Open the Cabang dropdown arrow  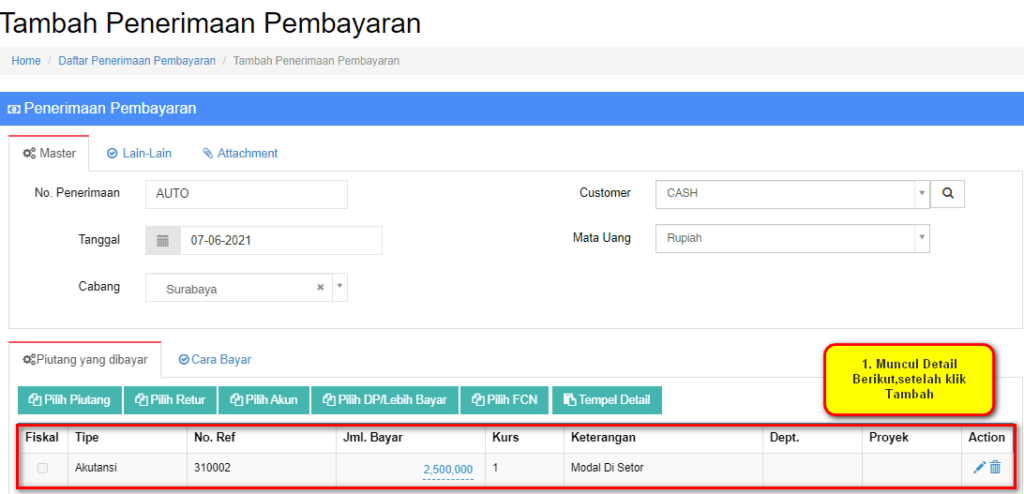[x=339, y=288]
